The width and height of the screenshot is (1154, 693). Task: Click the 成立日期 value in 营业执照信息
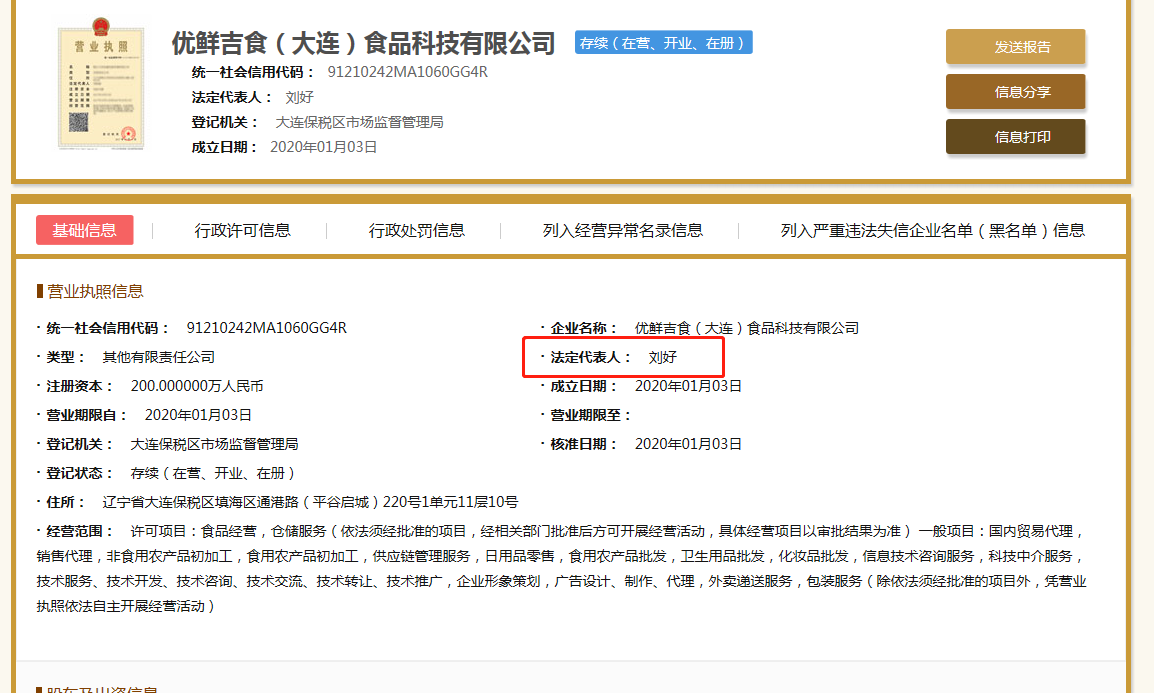pos(688,386)
